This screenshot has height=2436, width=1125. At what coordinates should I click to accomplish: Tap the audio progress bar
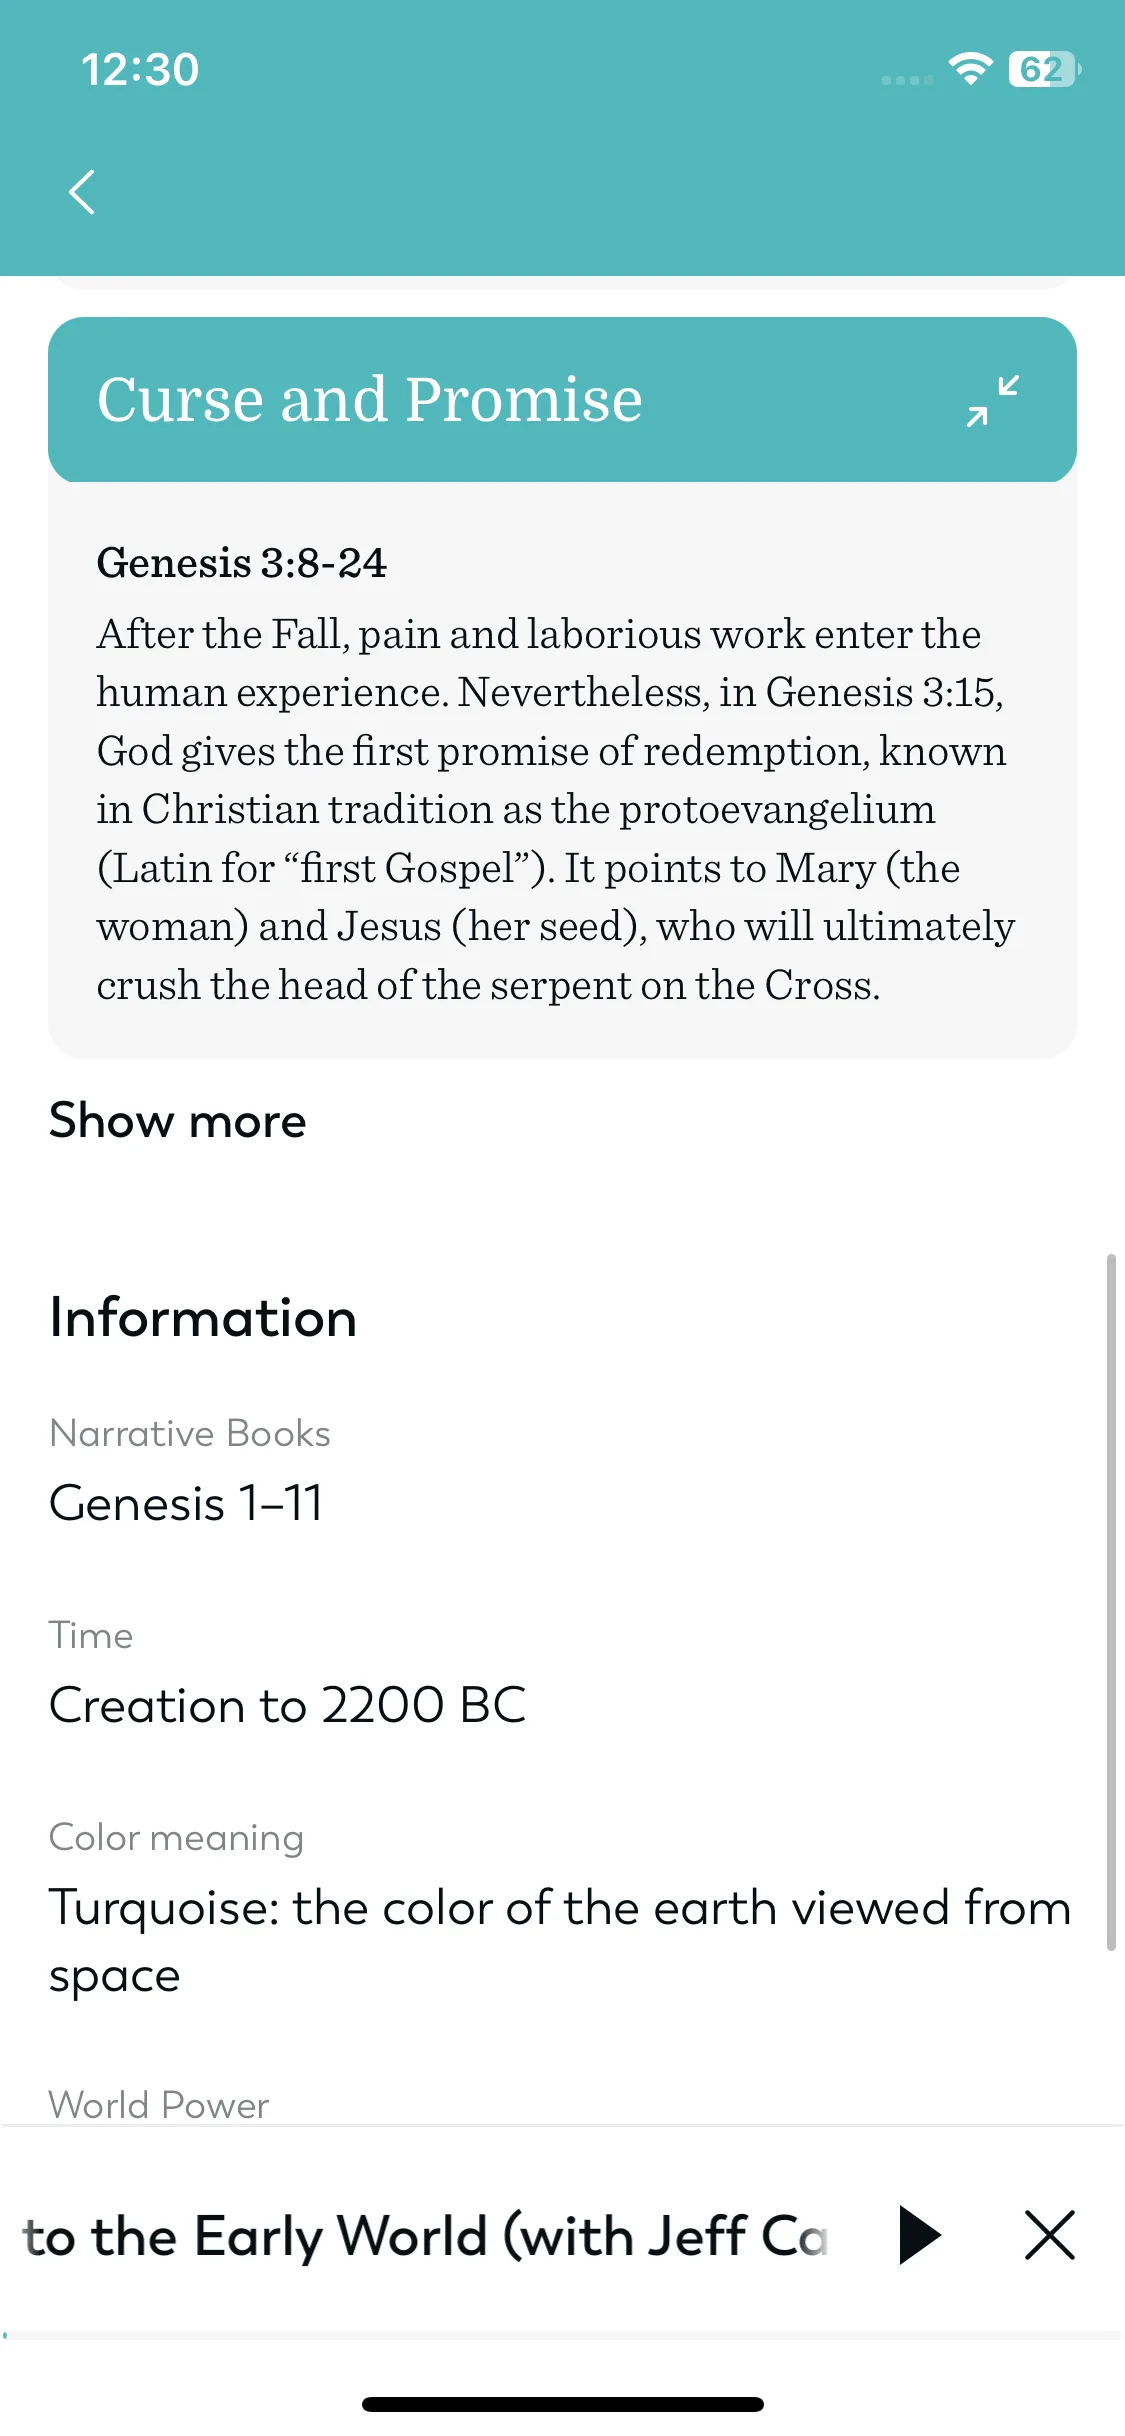coord(562,2335)
